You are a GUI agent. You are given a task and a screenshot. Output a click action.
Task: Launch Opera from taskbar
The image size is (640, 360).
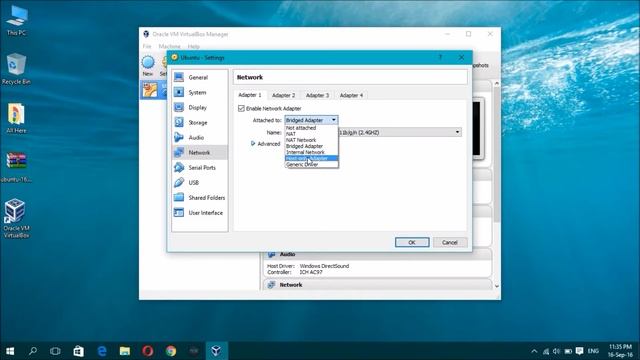tap(148, 351)
